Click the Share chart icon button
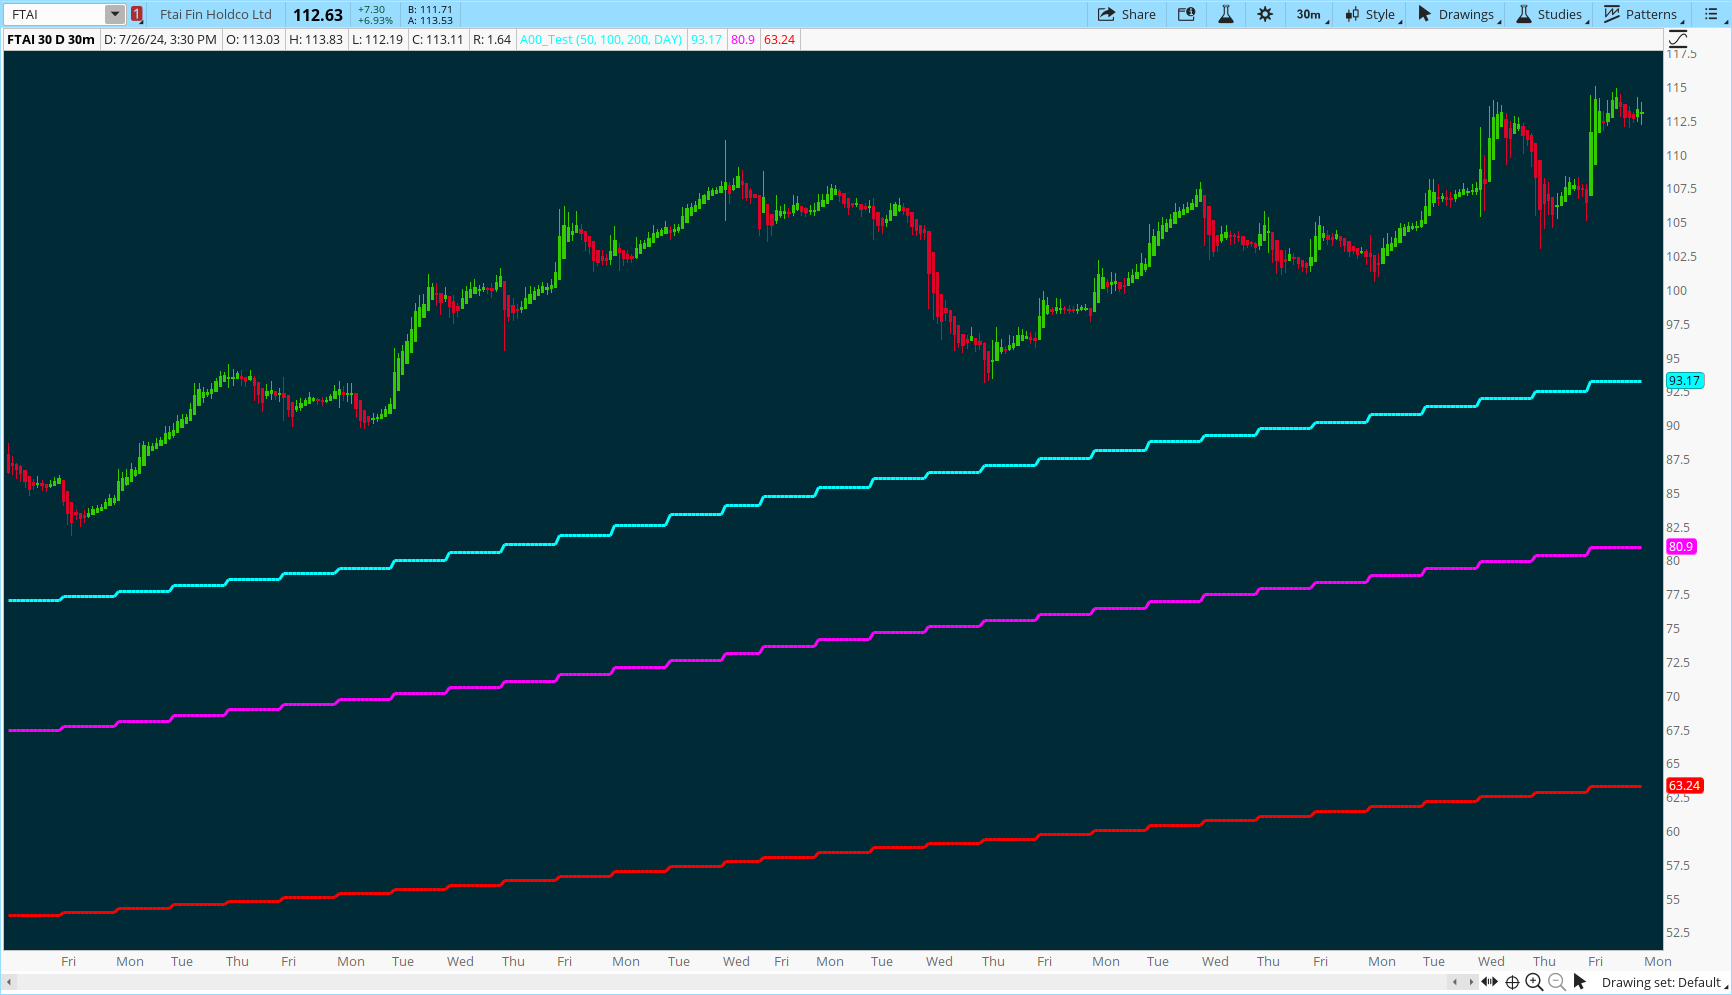 [1126, 14]
